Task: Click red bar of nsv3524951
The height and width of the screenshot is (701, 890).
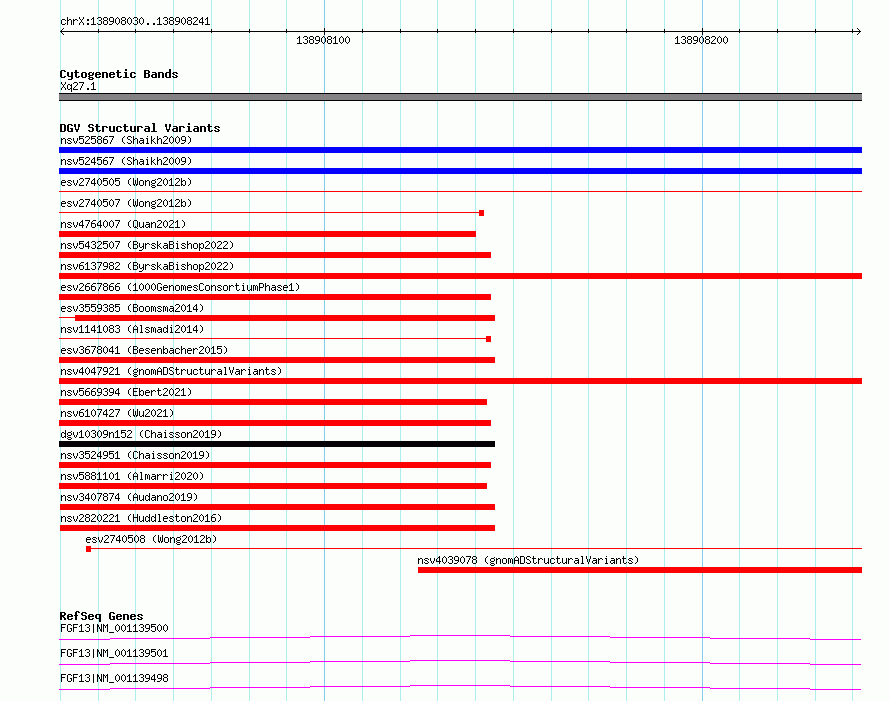Action: point(275,465)
